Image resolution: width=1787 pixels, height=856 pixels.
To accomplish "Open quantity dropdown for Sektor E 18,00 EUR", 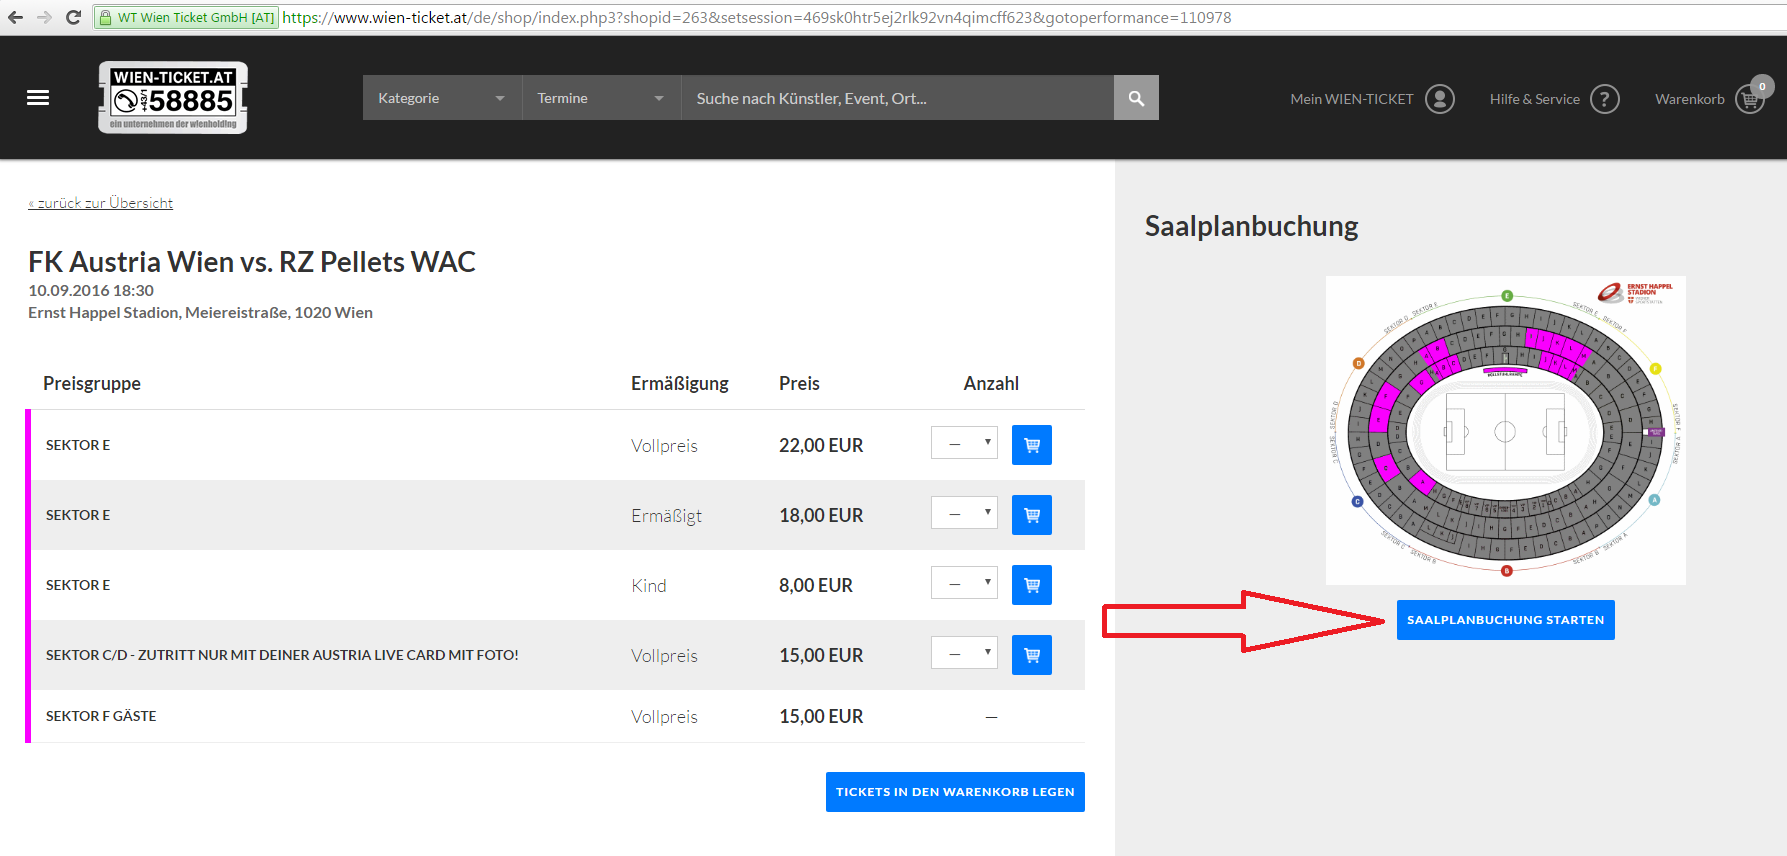I will click(964, 513).
